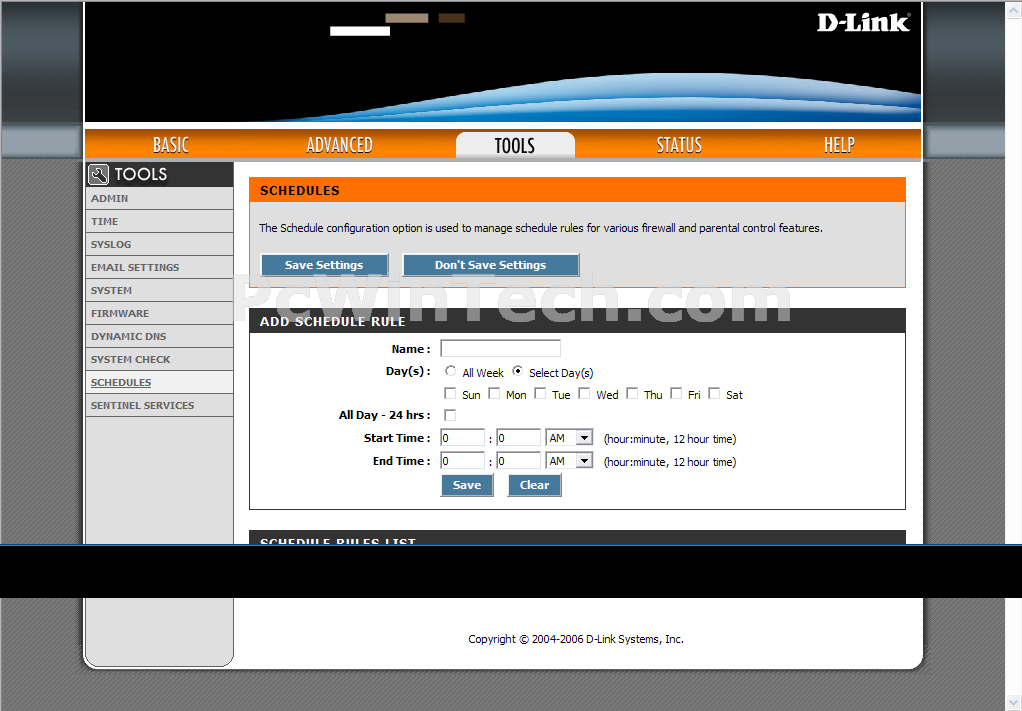Click the scrollbar up arrow

[x=1014, y=10]
